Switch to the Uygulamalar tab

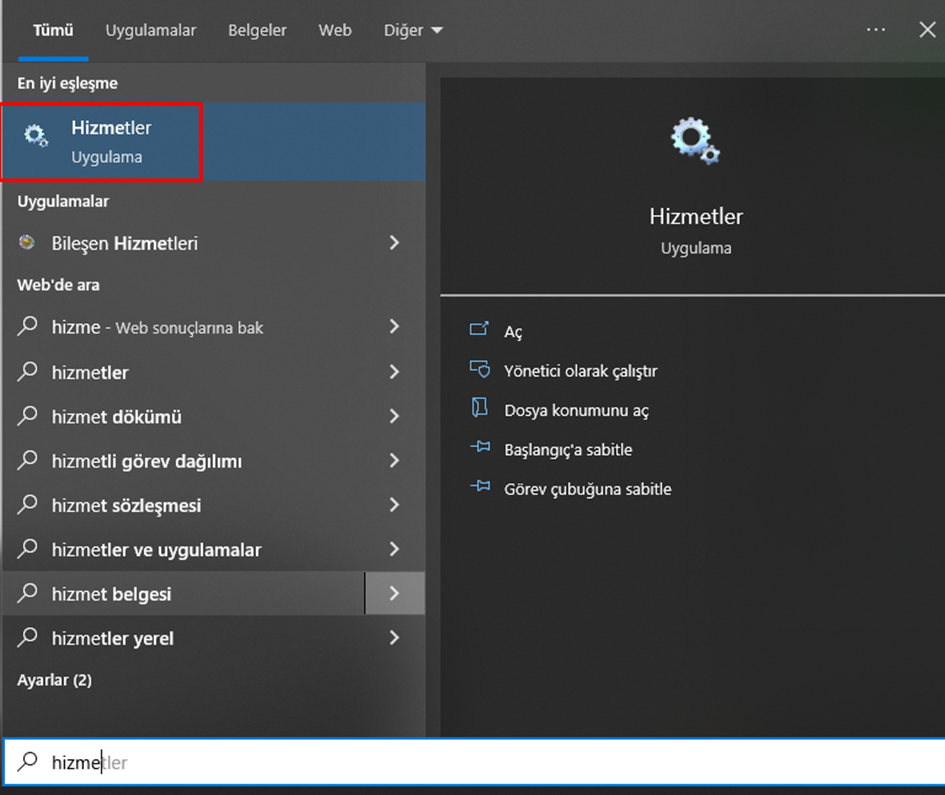[x=151, y=30]
